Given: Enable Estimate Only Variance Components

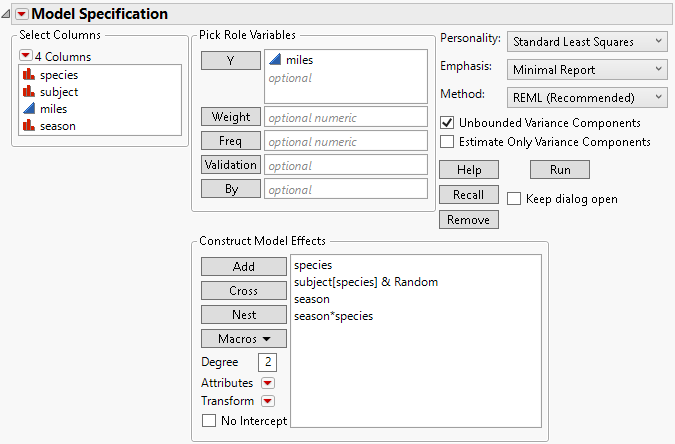Looking at the screenshot, I should pos(448,142).
